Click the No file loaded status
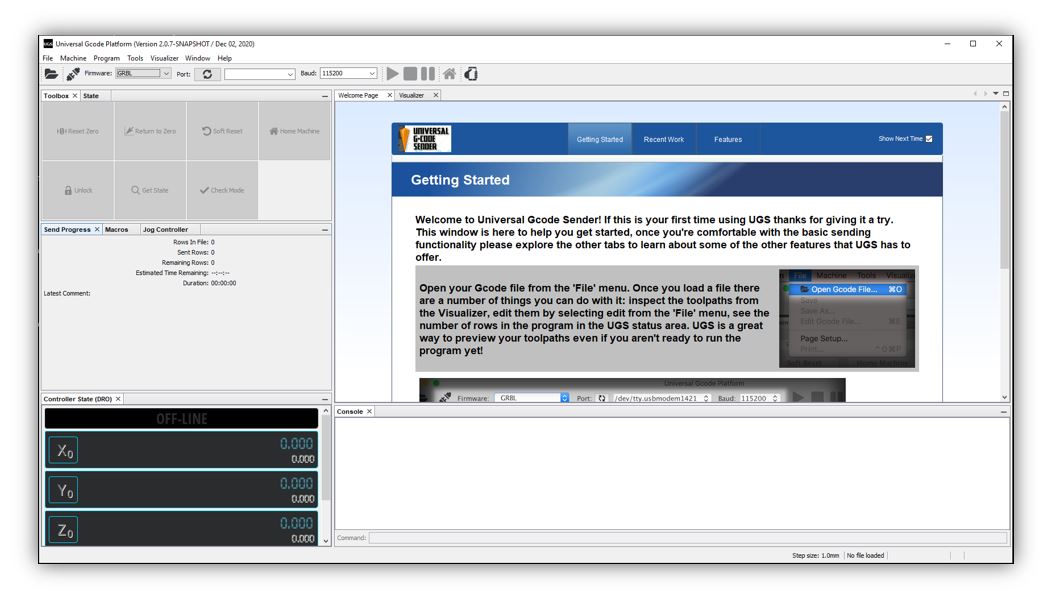Viewport: 1045px width, 591px height. click(x=865, y=556)
